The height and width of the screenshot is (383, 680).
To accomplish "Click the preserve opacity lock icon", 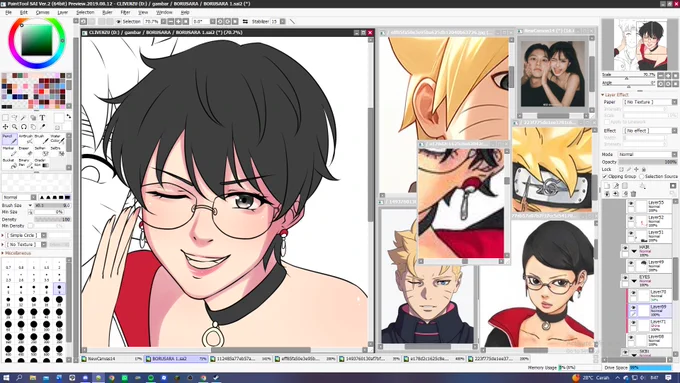I will [x=621, y=169].
